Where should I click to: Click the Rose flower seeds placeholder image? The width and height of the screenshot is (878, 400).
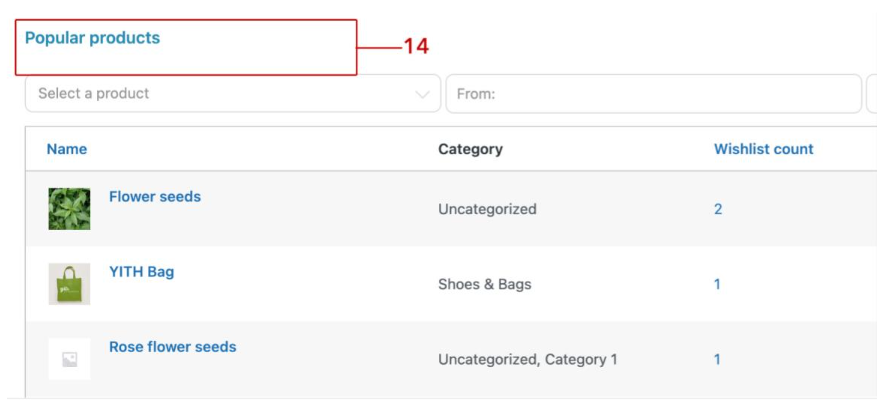point(69,359)
